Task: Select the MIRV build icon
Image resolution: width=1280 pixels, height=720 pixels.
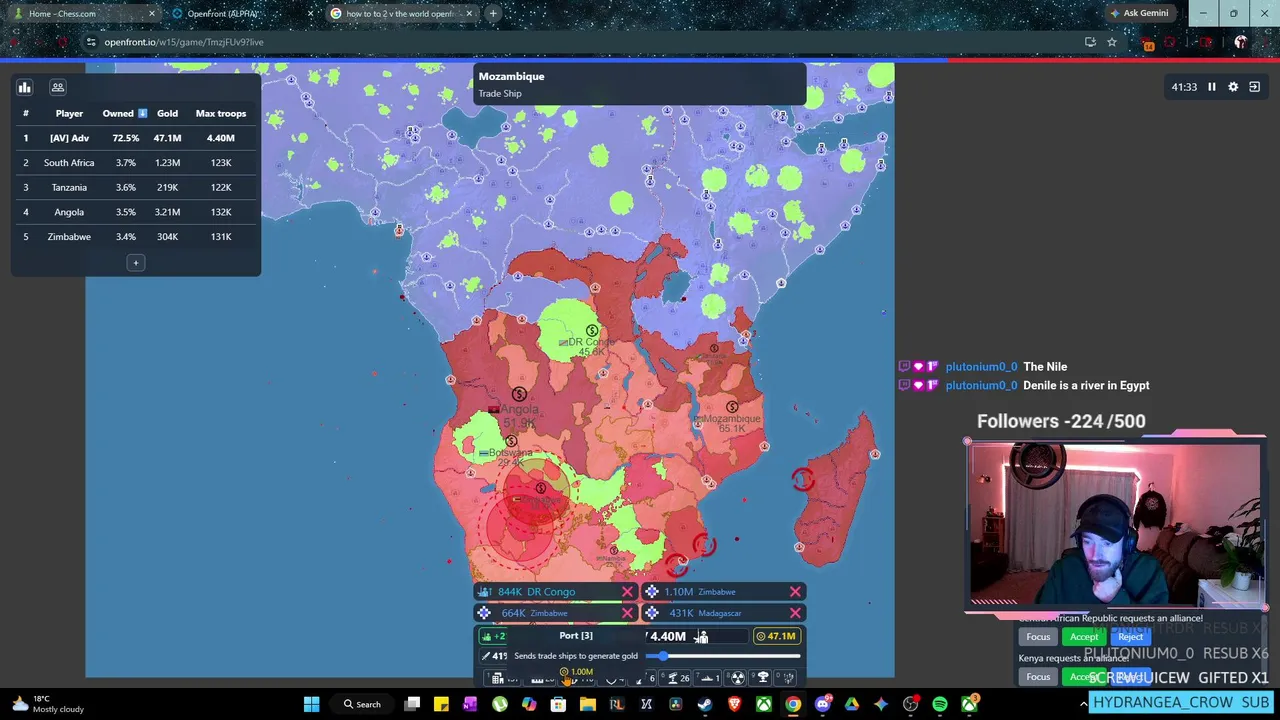Action: coord(788,679)
